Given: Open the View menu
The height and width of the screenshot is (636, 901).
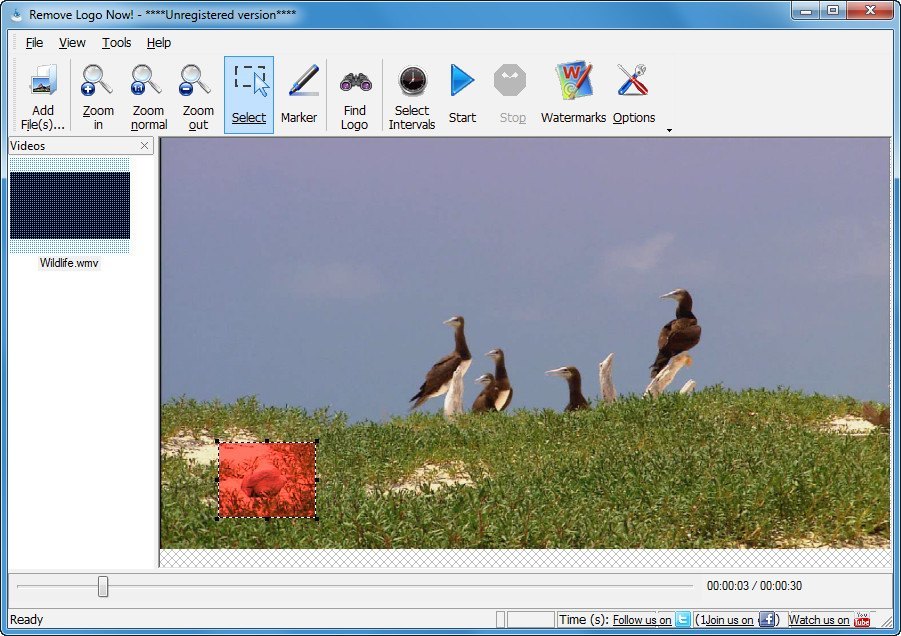Looking at the screenshot, I should [x=72, y=43].
